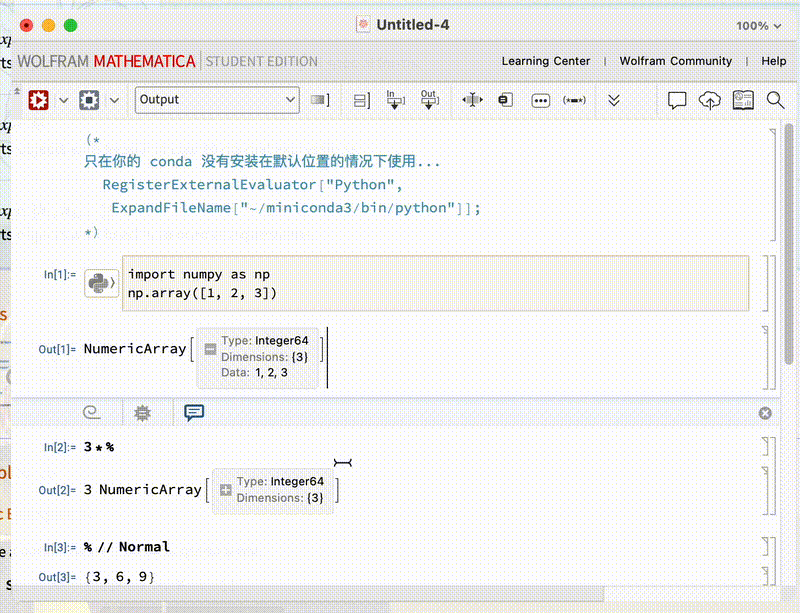Click the insert In cell icon
Image resolution: width=800 pixels, height=613 pixels.
(395, 100)
